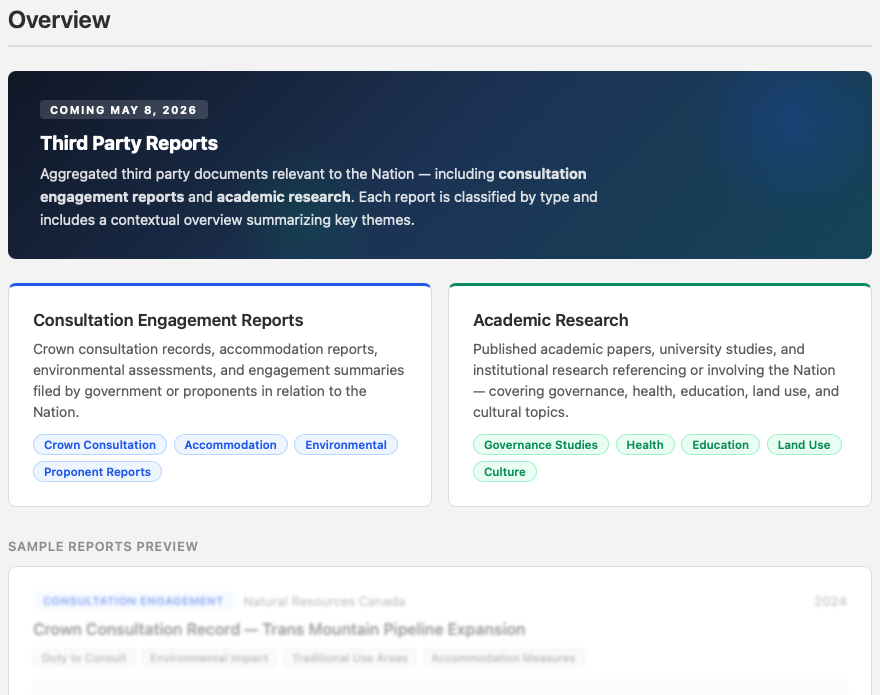Select the Proponent Reports filter chip

click(x=97, y=471)
